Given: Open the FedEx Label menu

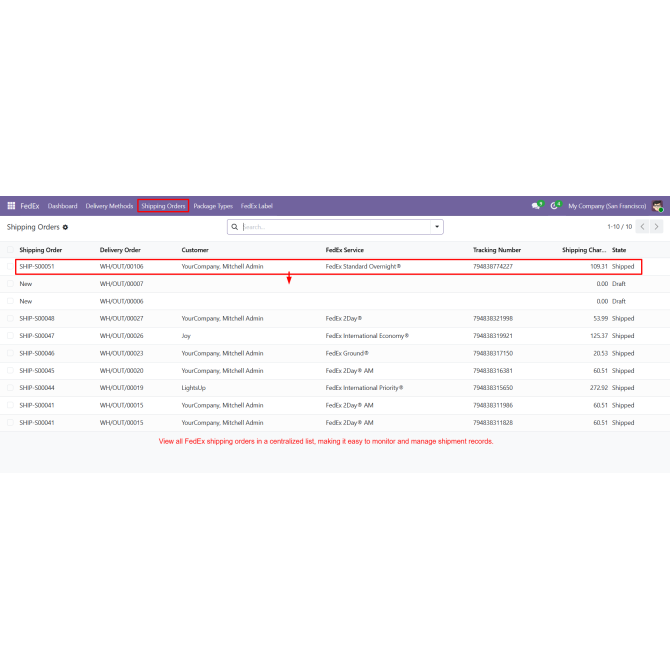Looking at the screenshot, I should (256, 206).
